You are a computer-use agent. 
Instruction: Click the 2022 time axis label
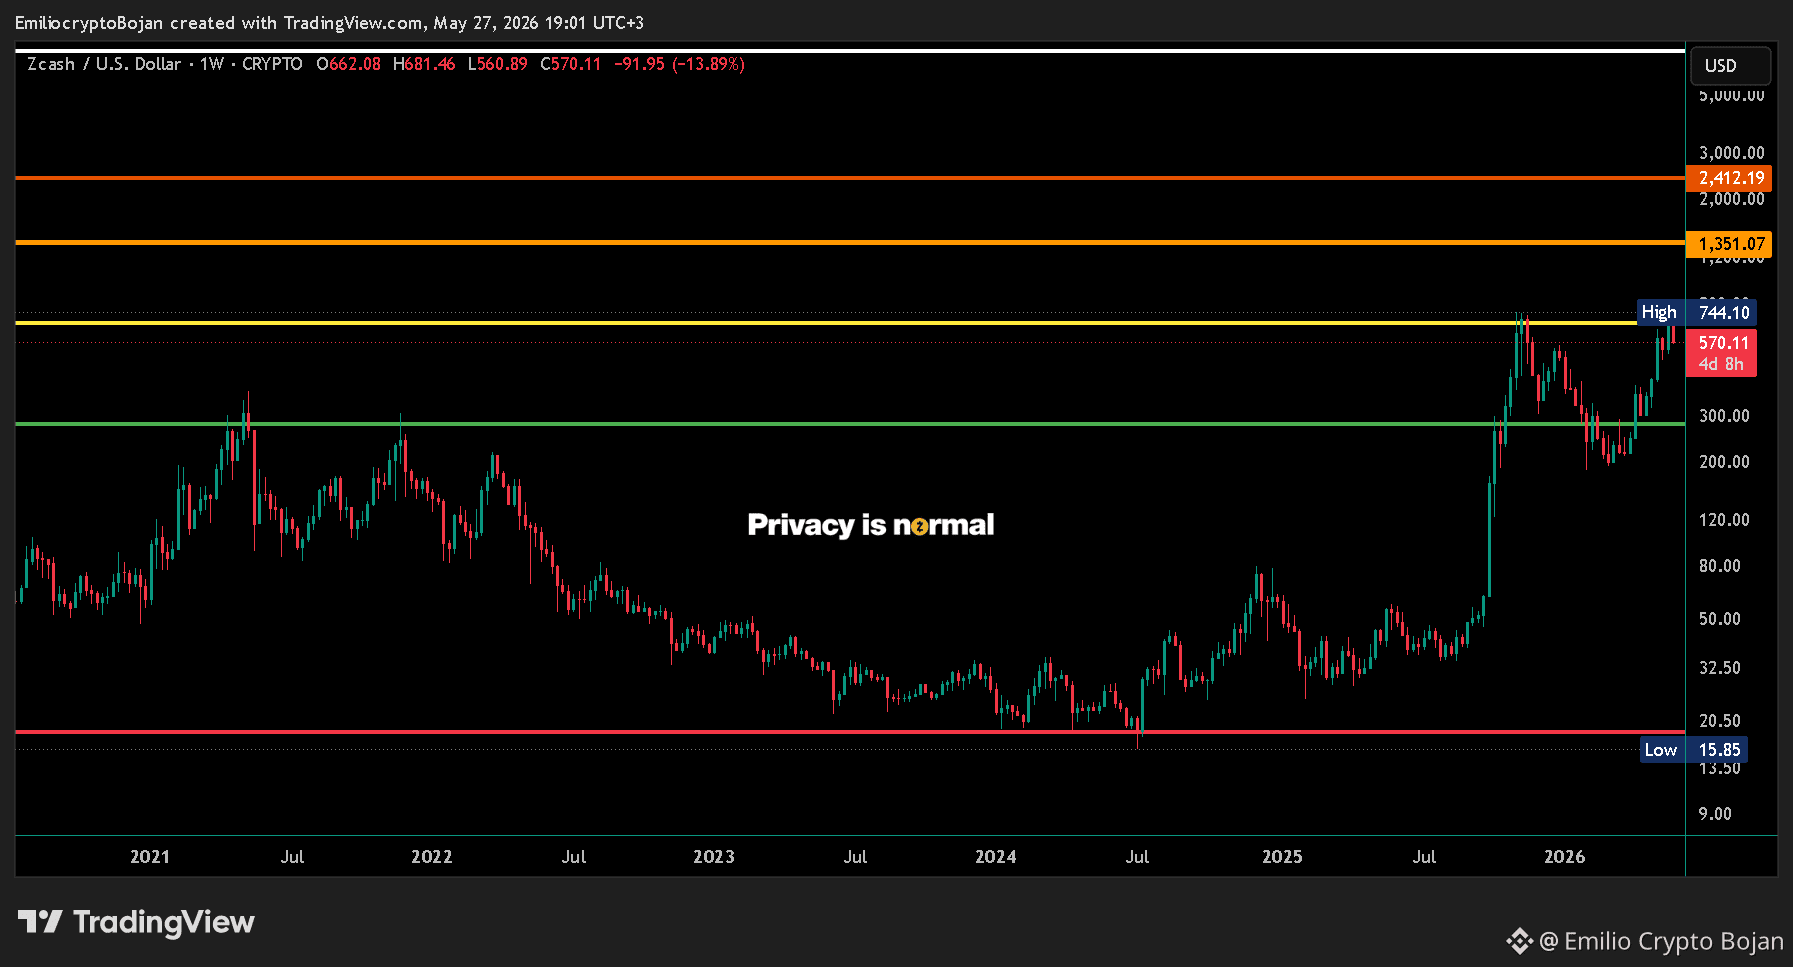(x=432, y=857)
